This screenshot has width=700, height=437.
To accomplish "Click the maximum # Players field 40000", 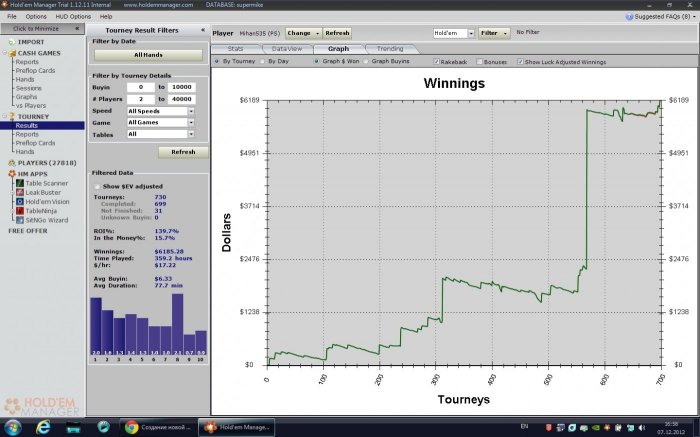I will pyautogui.click(x=181, y=99).
